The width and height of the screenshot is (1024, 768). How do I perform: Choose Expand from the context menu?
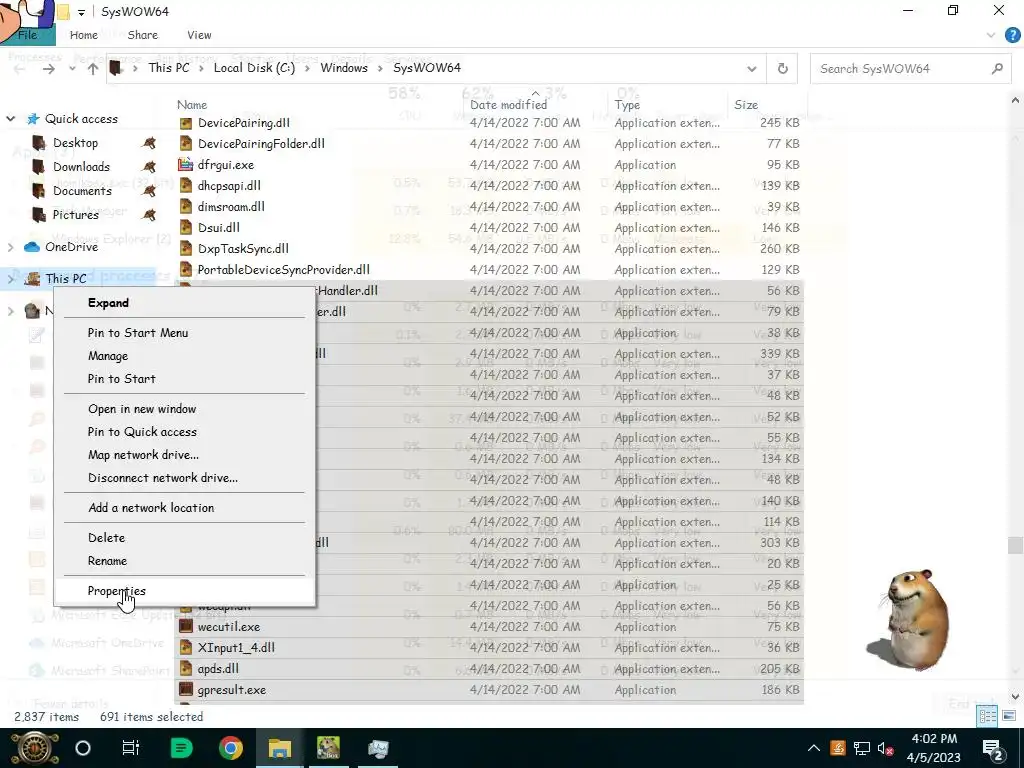click(108, 302)
